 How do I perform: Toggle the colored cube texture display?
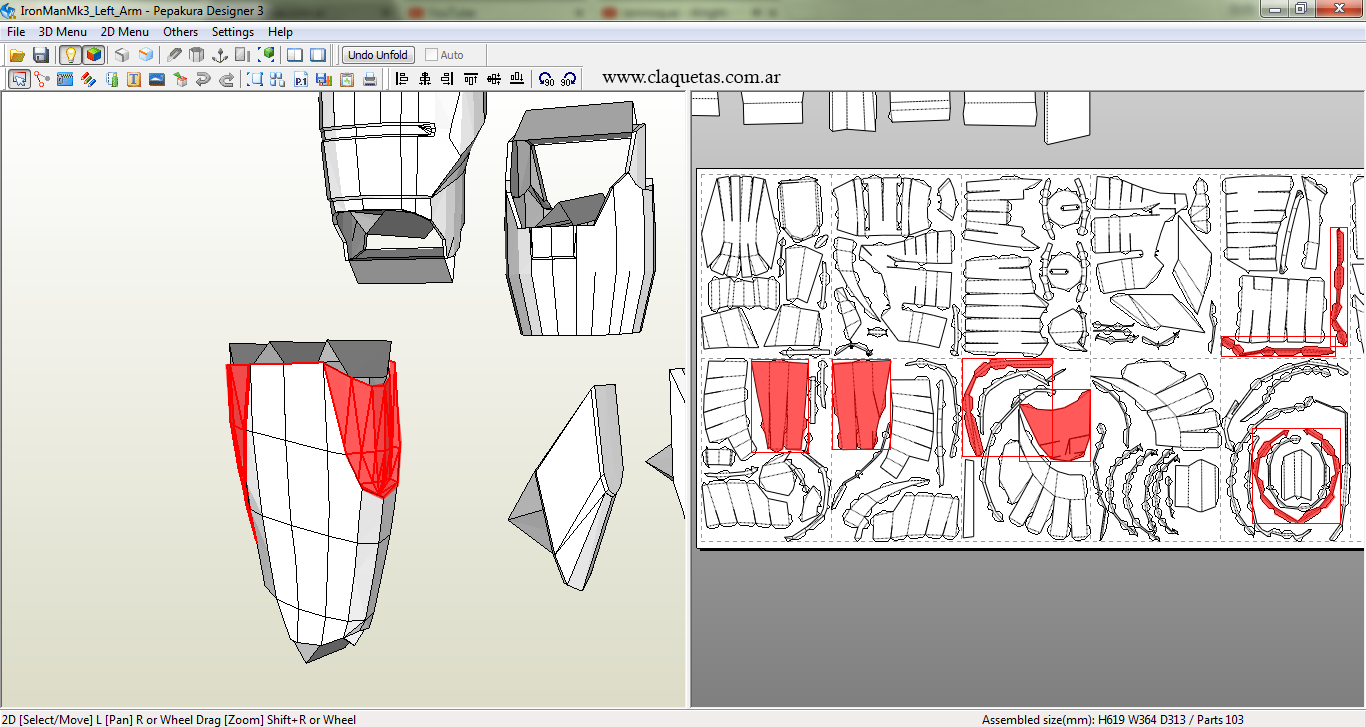93,55
